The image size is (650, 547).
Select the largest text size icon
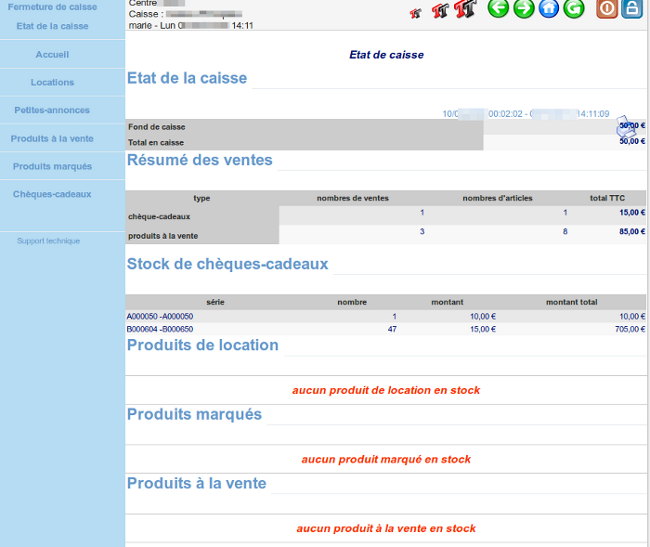click(464, 9)
